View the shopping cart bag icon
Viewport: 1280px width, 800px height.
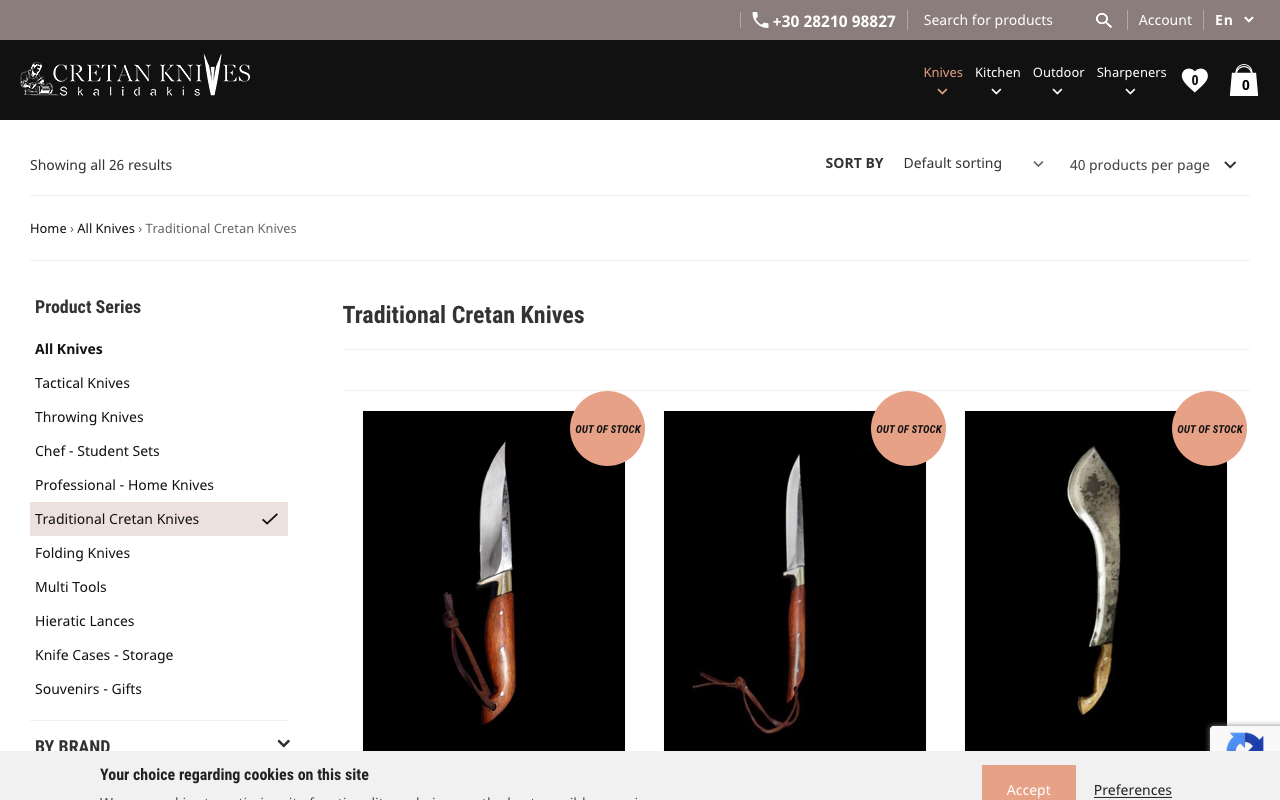click(1243, 80)
